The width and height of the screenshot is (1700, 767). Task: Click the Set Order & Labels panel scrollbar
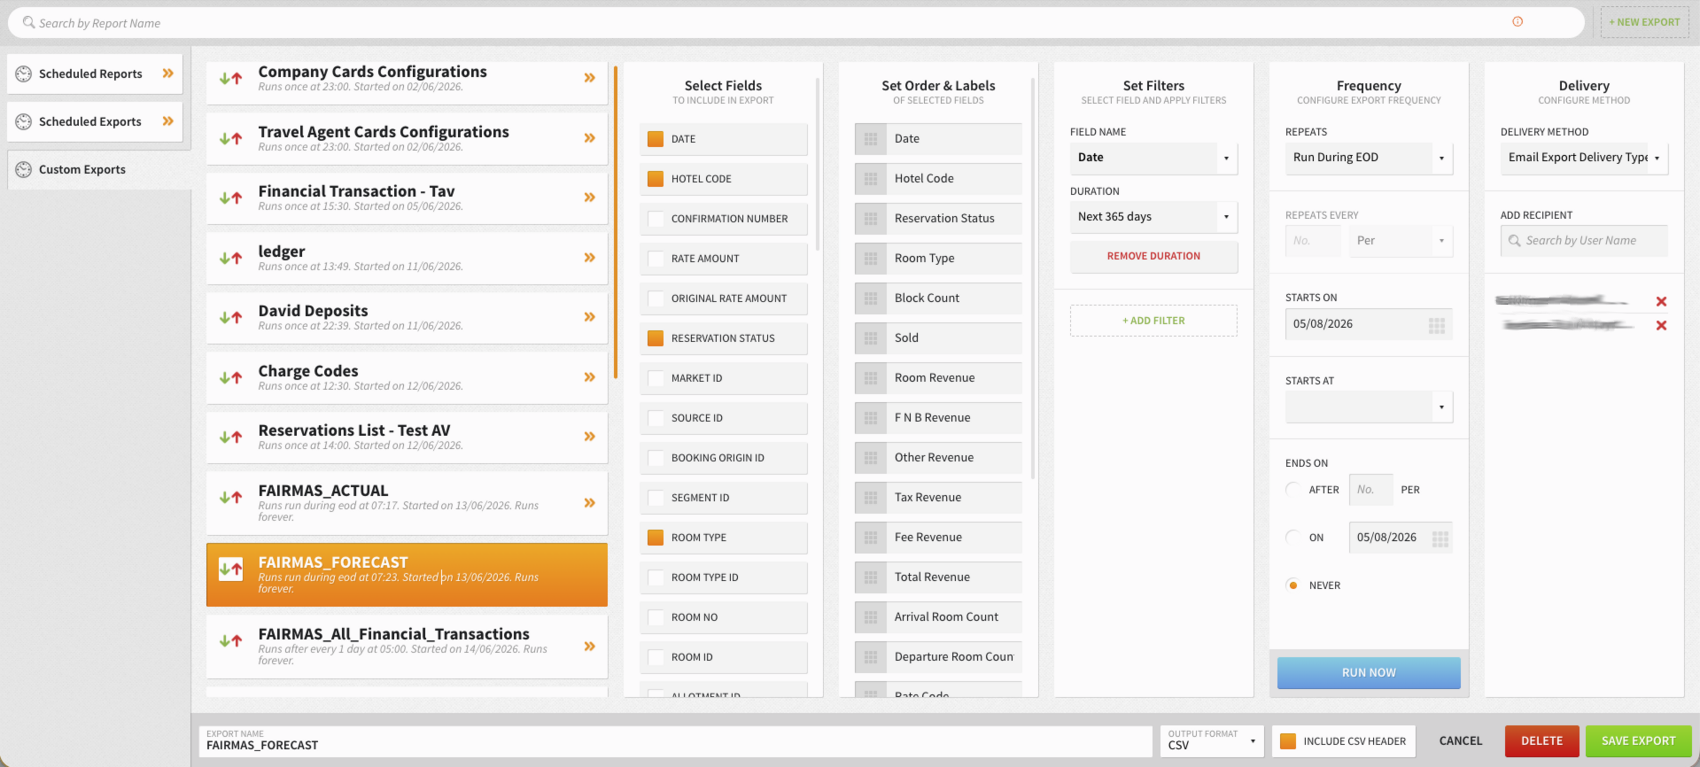pos(1032,278)
